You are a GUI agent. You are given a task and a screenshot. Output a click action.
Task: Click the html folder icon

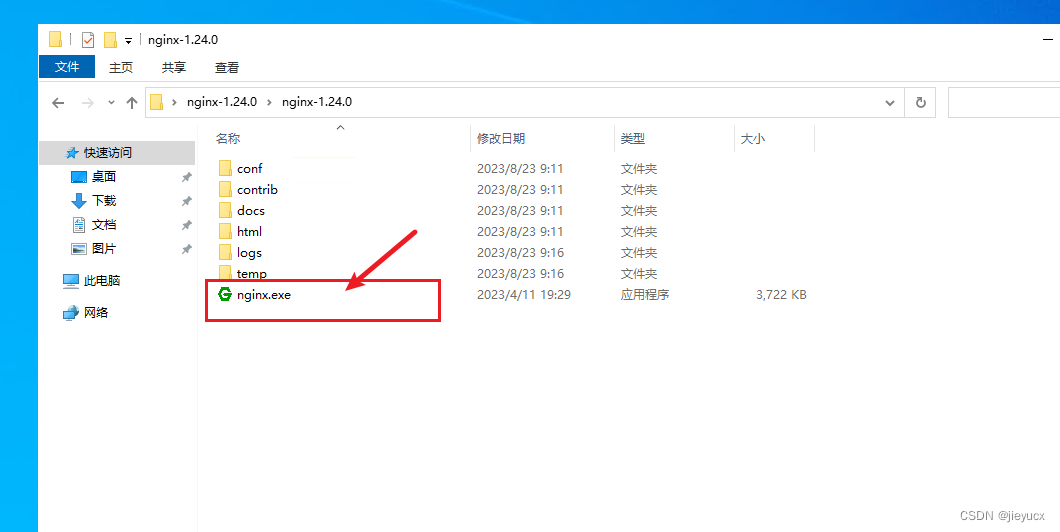click(225, 231)
